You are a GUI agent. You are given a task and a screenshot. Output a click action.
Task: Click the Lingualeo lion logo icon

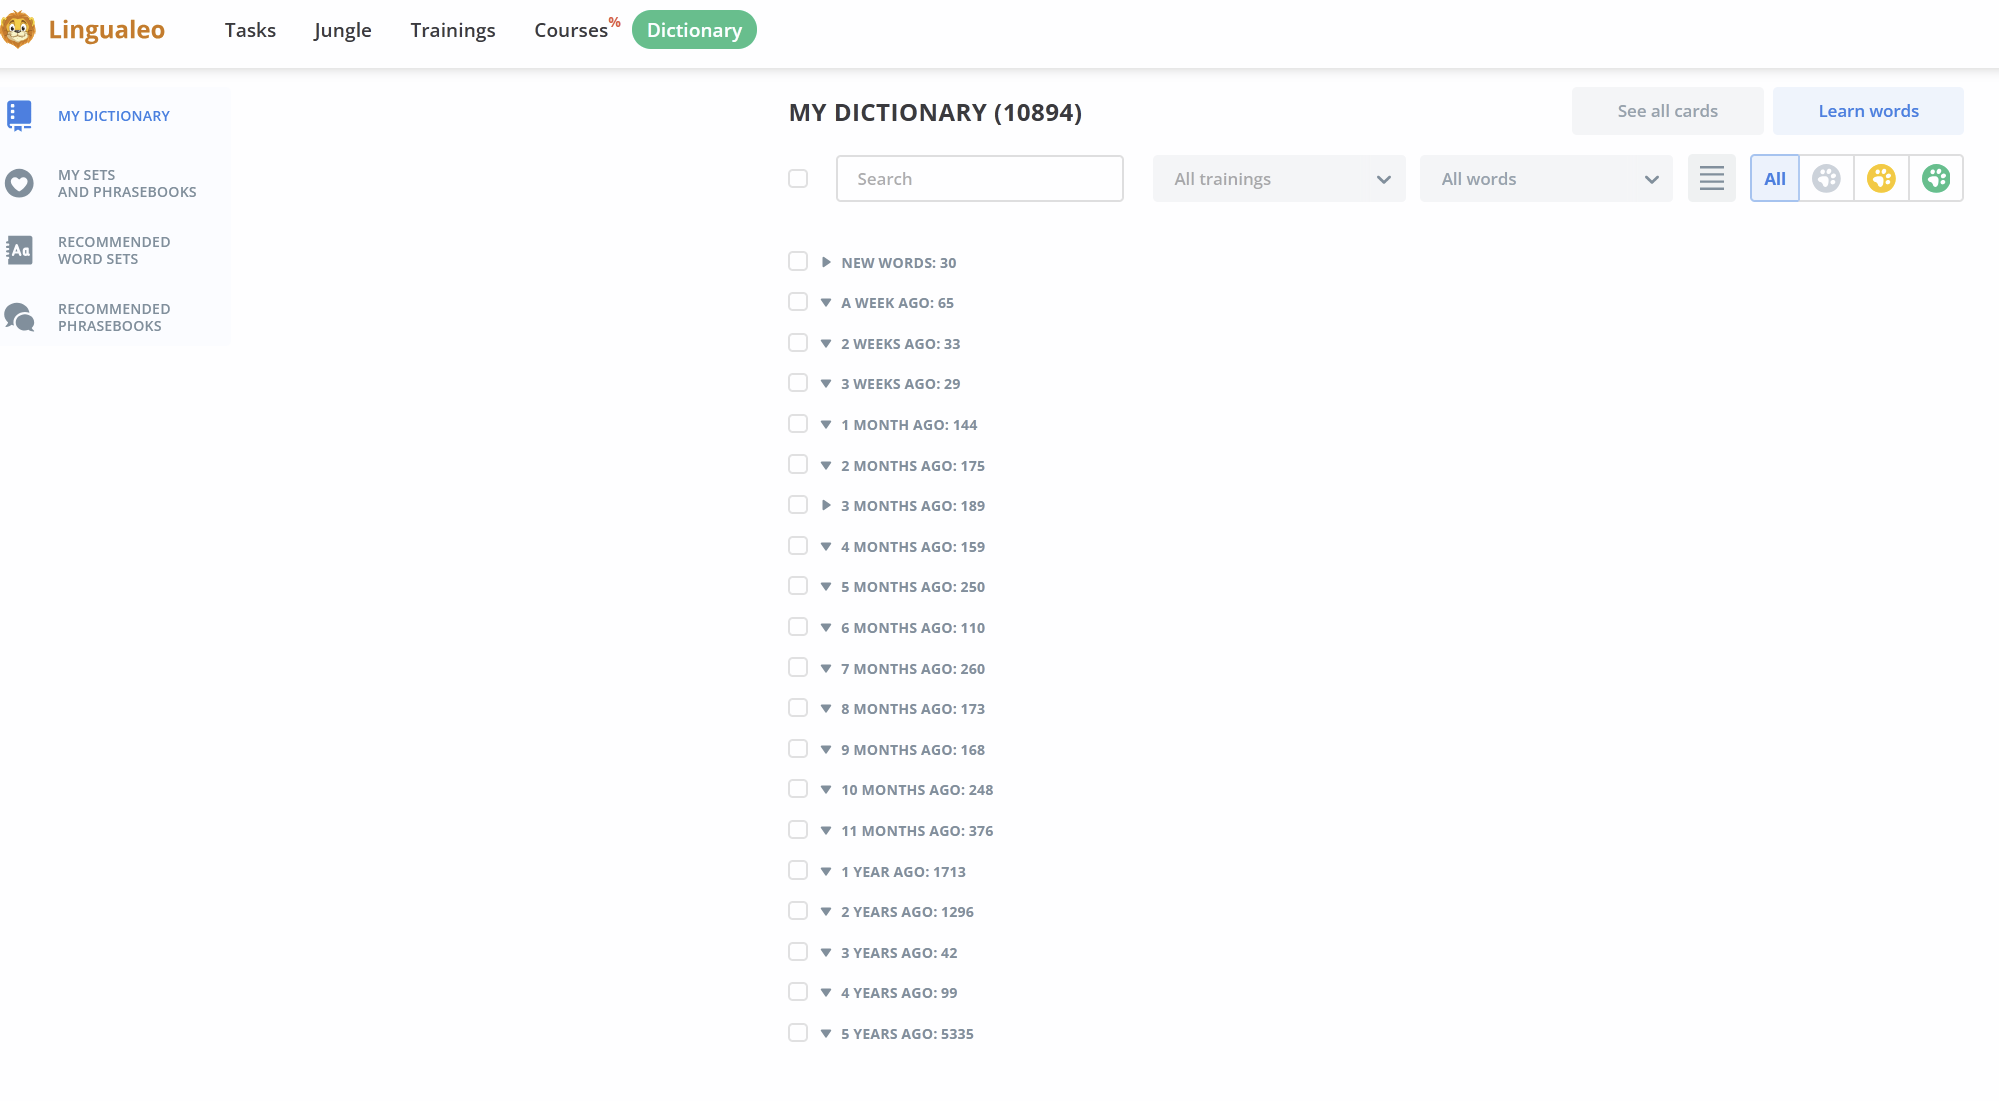click(18, 30)
